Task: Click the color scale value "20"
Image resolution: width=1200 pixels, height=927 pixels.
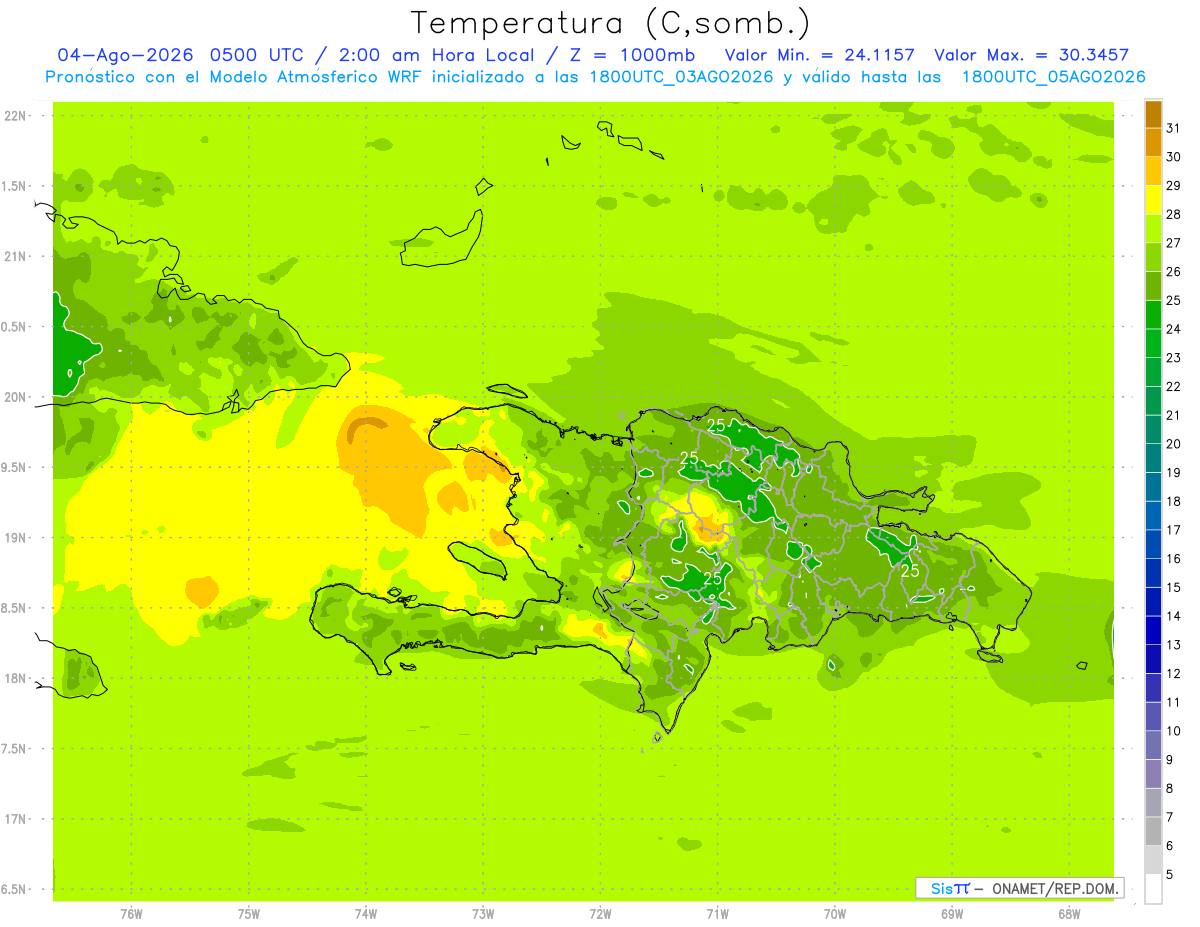Action: (1174, 444)
